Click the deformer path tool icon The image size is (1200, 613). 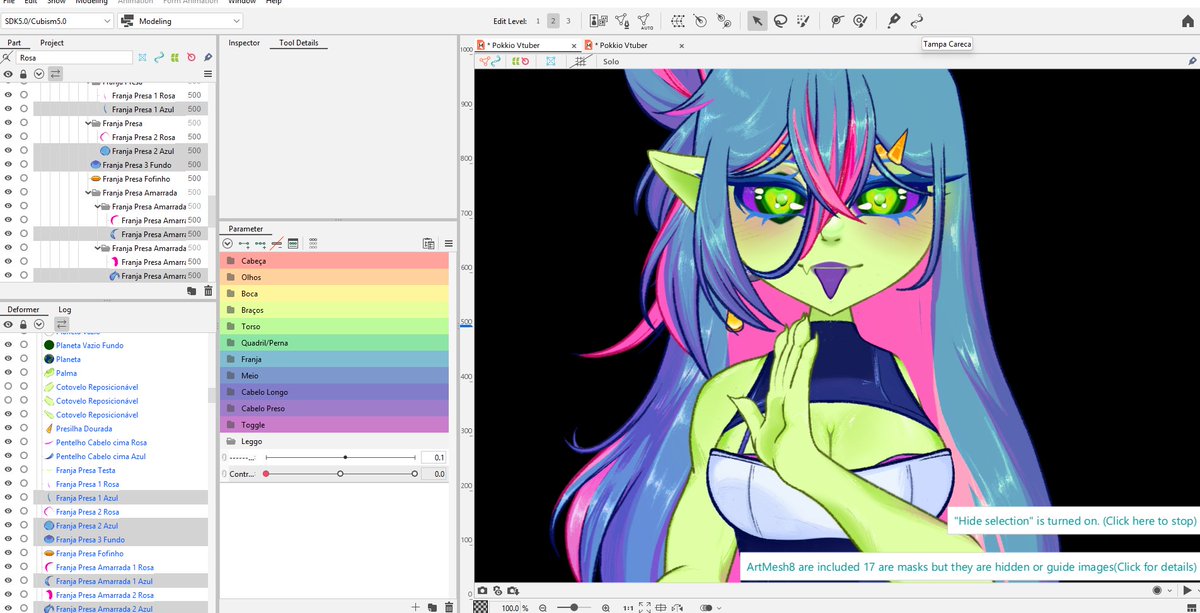click(x=723, y=20)
